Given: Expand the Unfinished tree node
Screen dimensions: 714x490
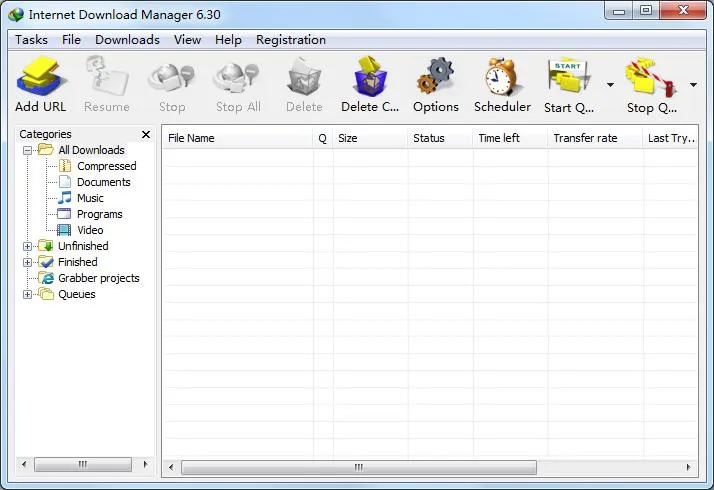Looking at the screenshot, I should tap(27, 246).
